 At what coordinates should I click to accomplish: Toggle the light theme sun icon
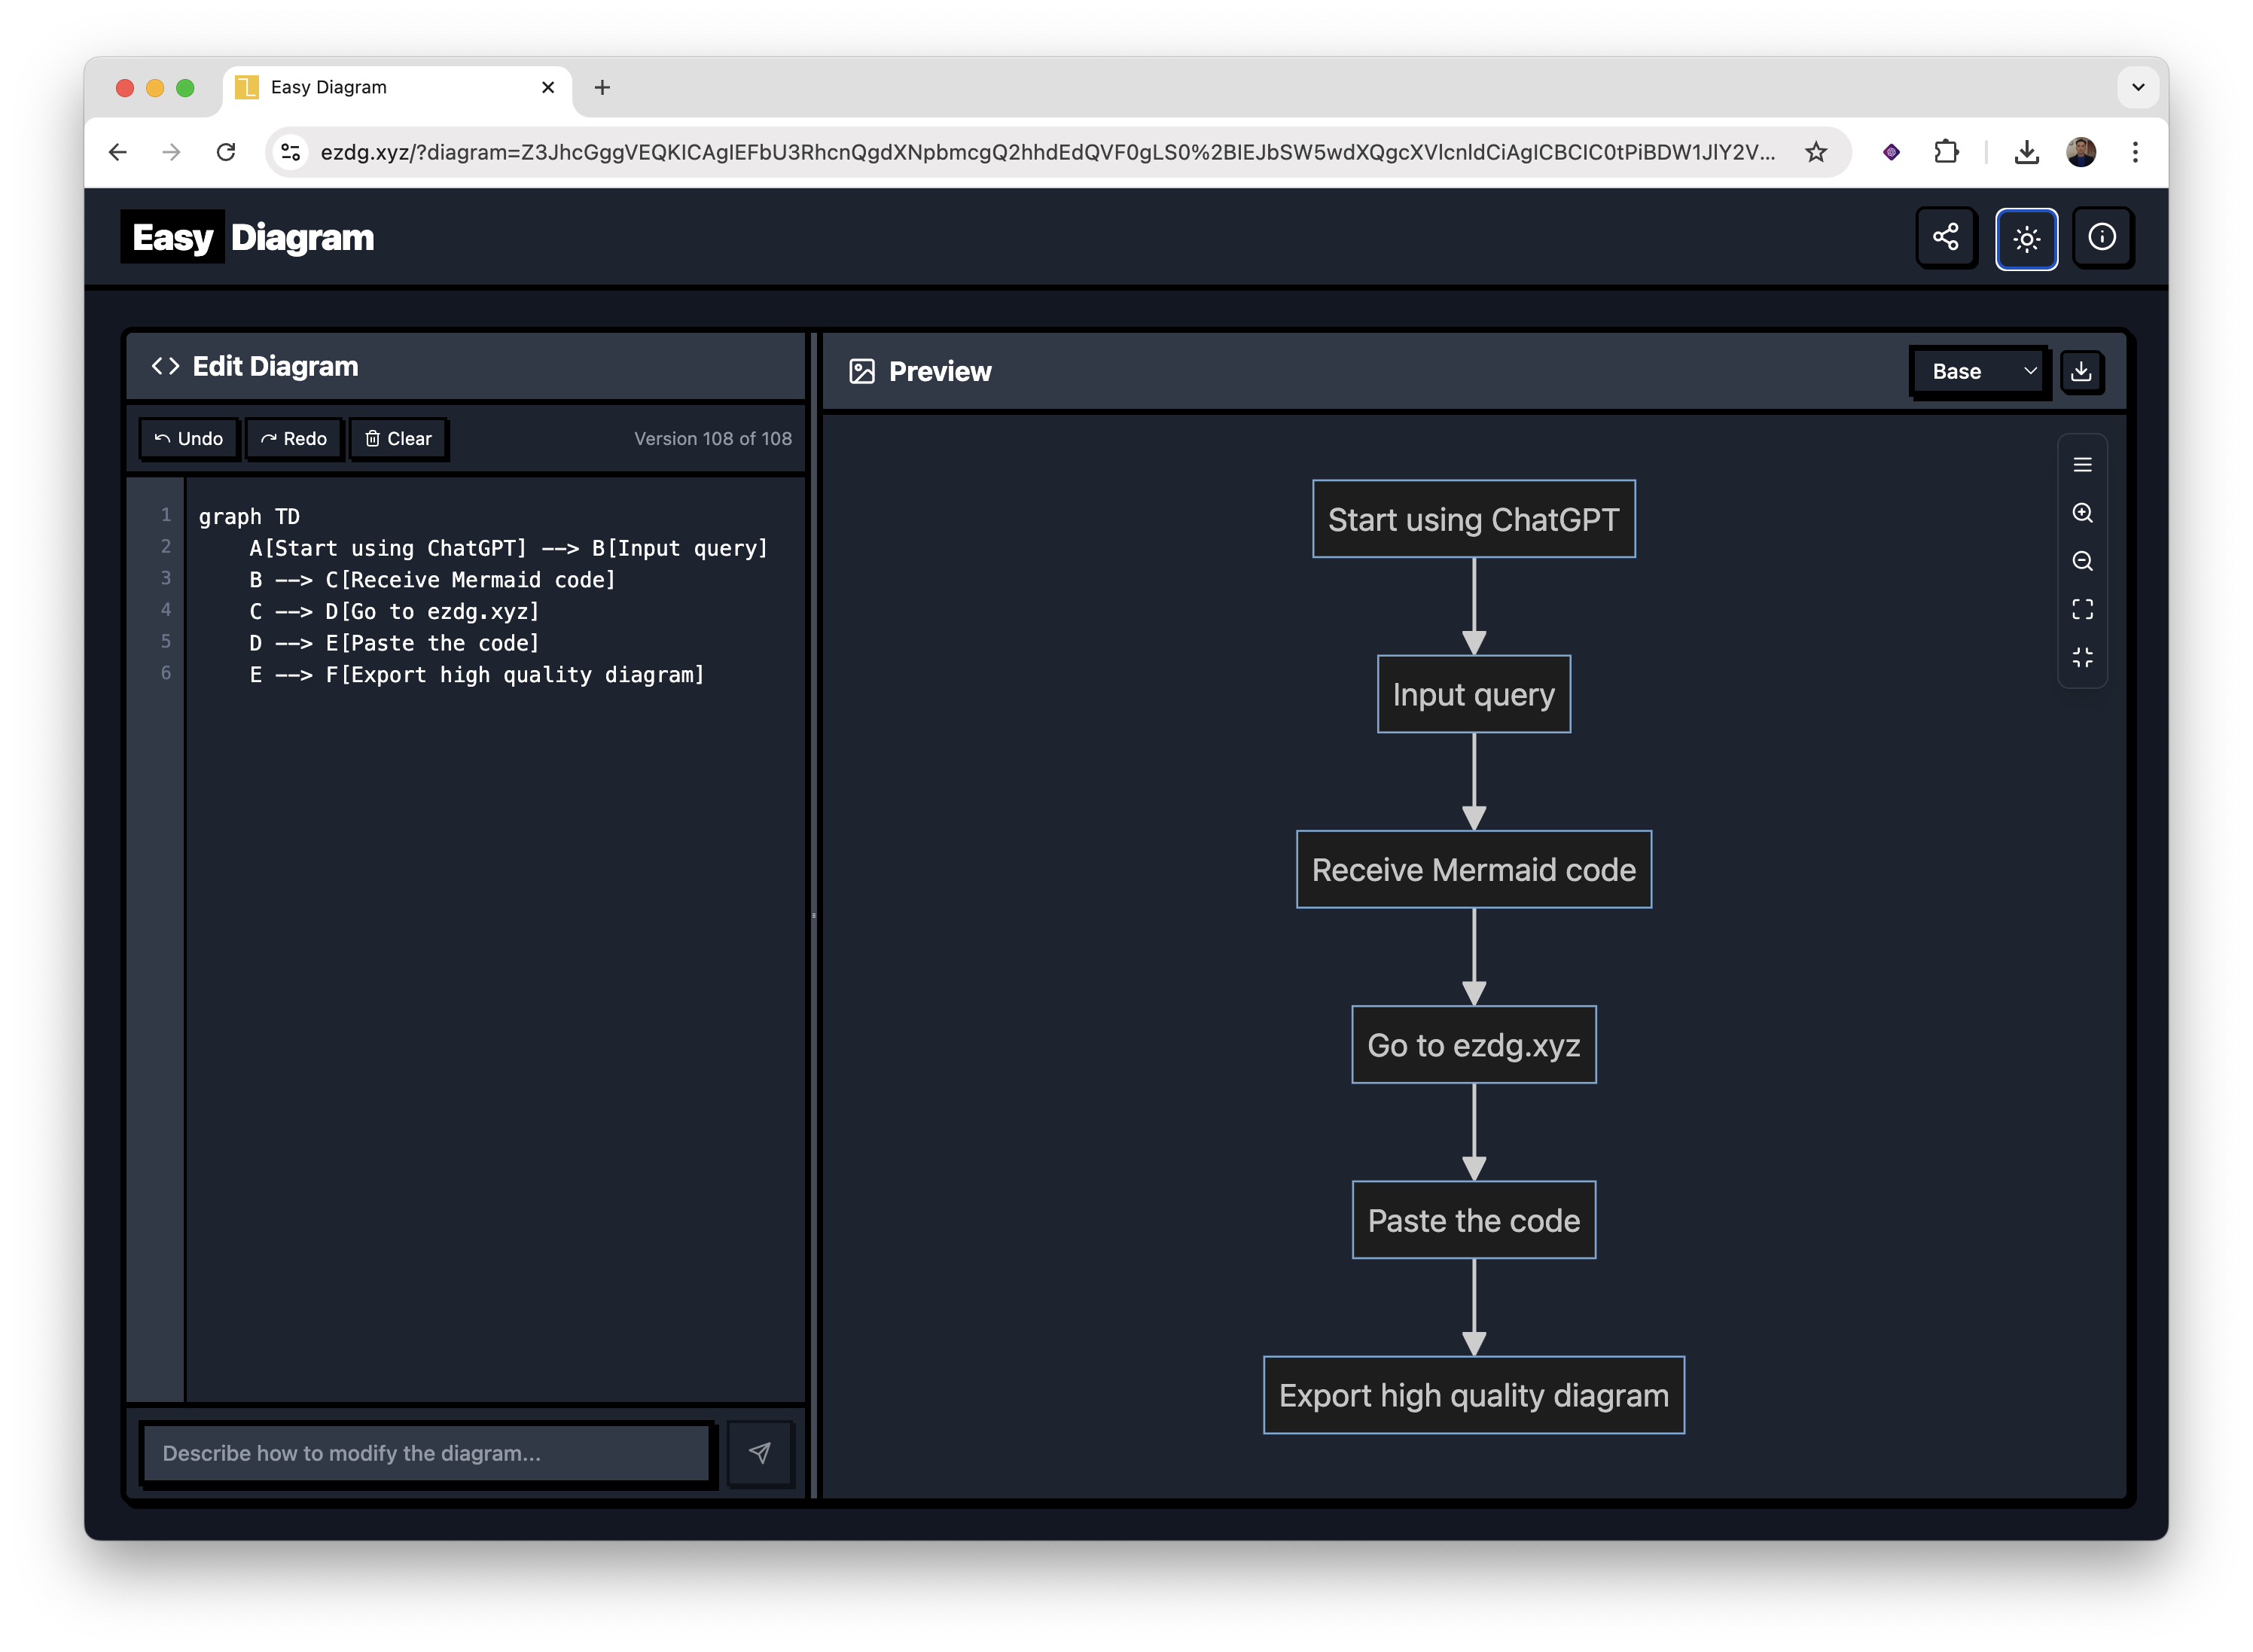coord(2026,238)
